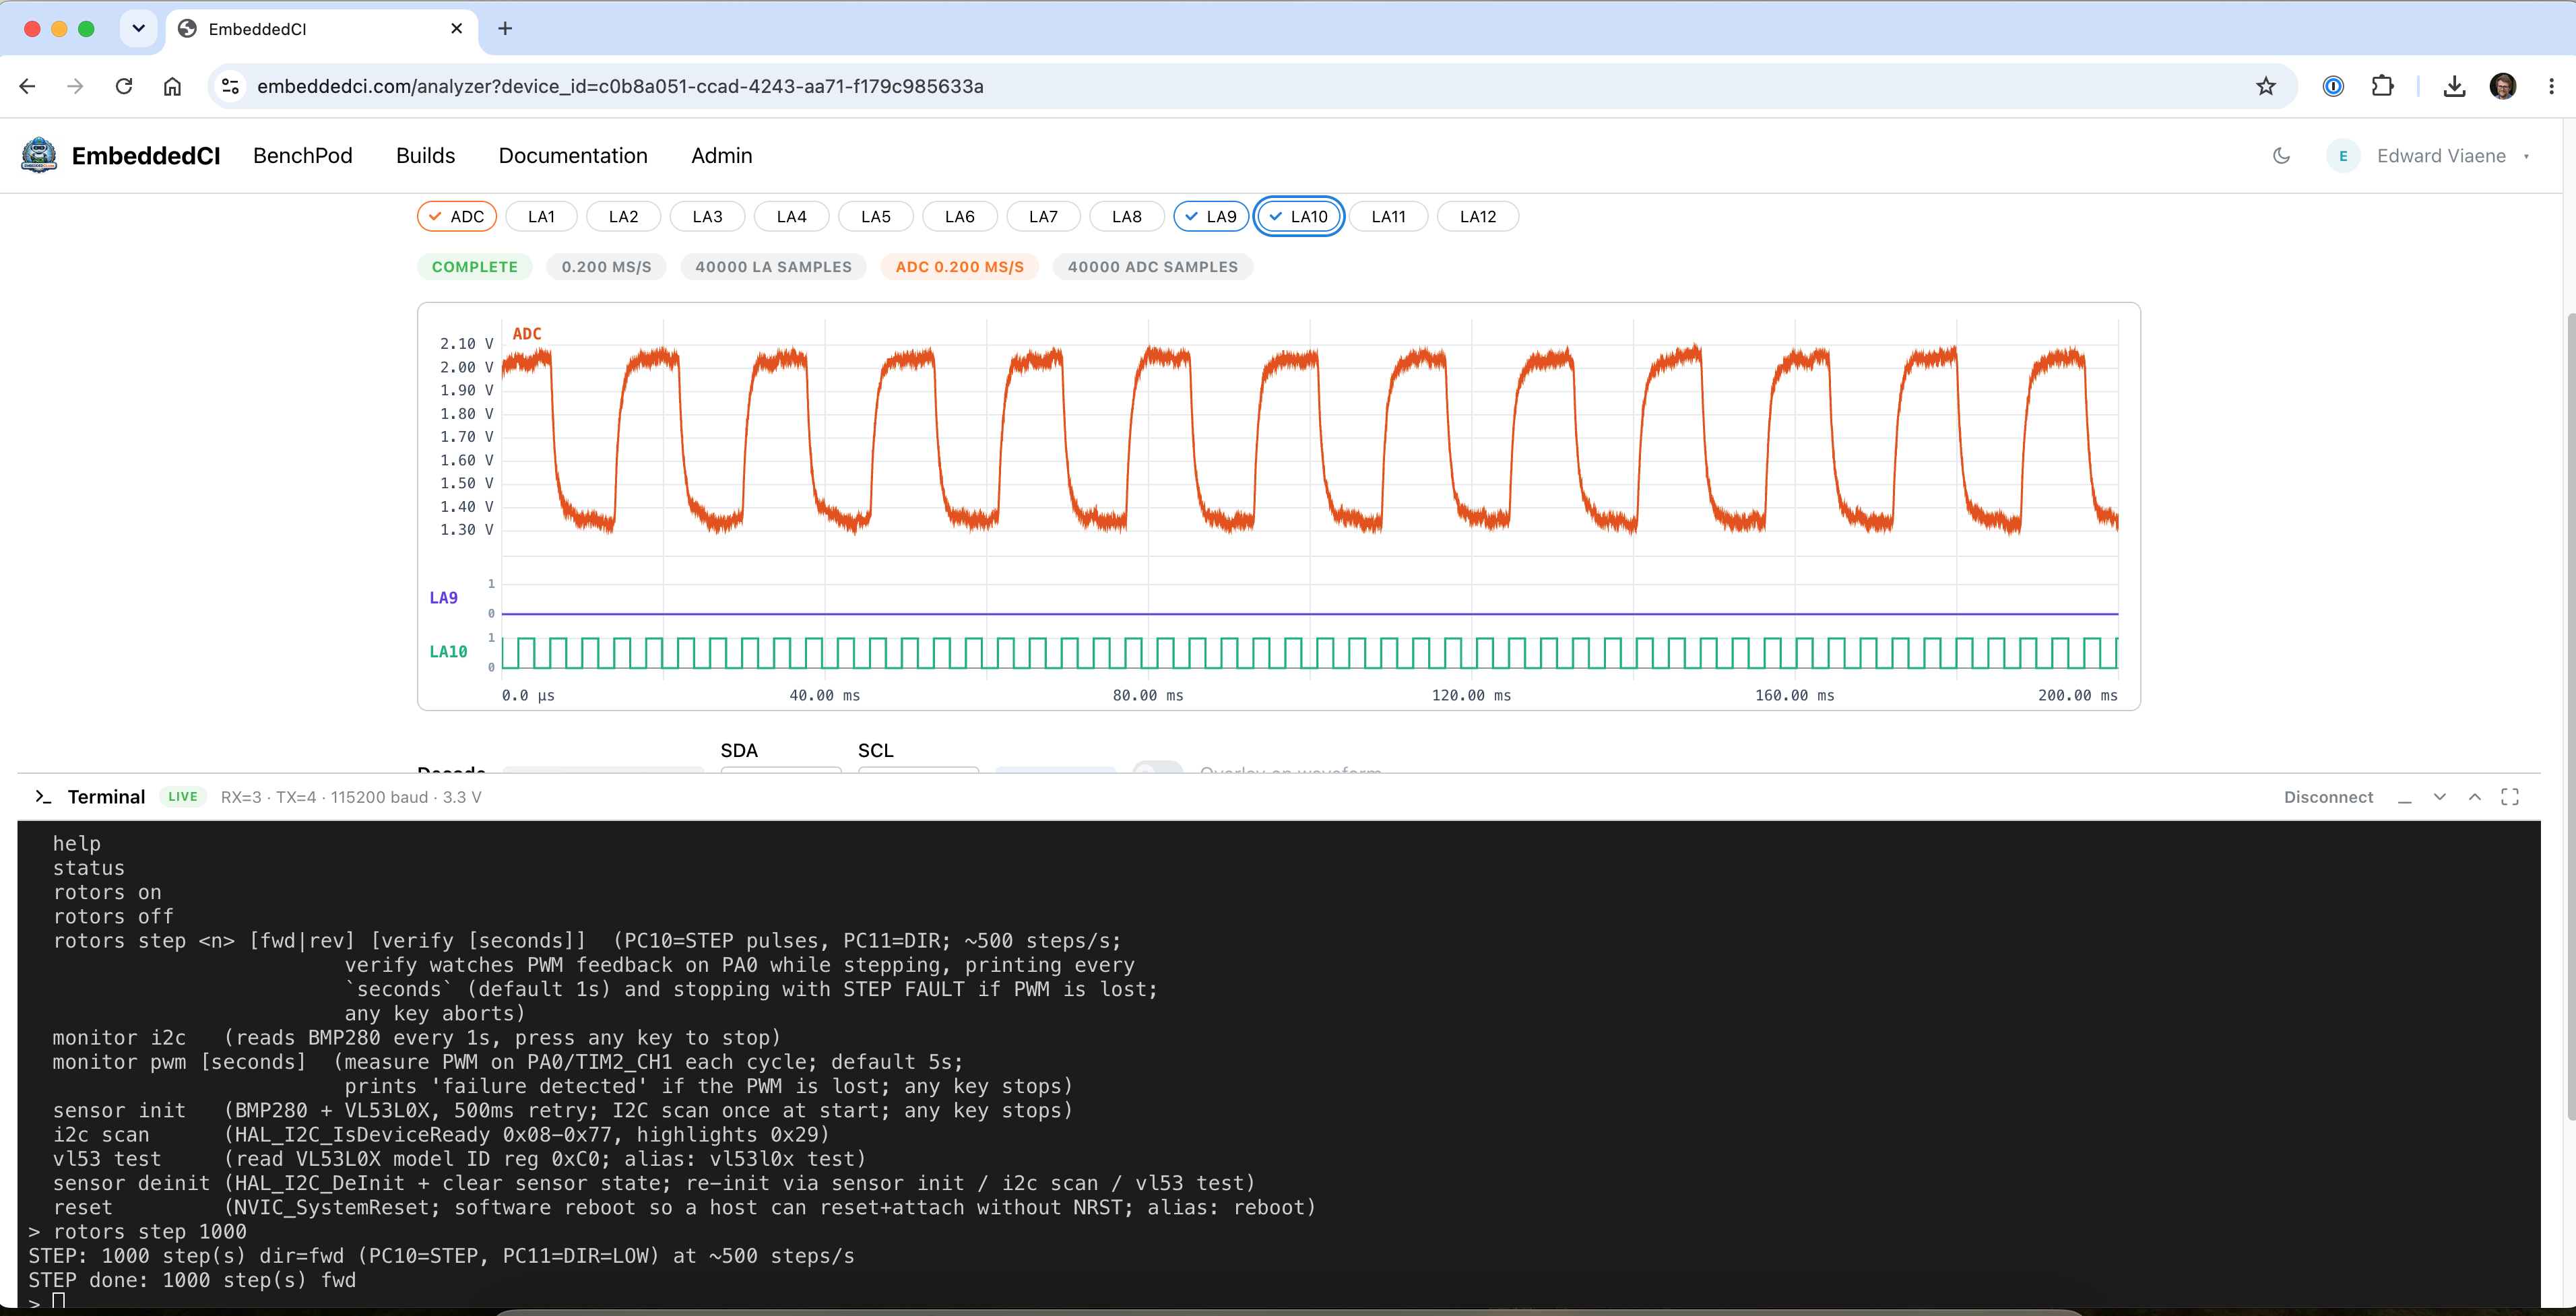
Task: Enable the LA3 channel
Action: tap(707, 217)
